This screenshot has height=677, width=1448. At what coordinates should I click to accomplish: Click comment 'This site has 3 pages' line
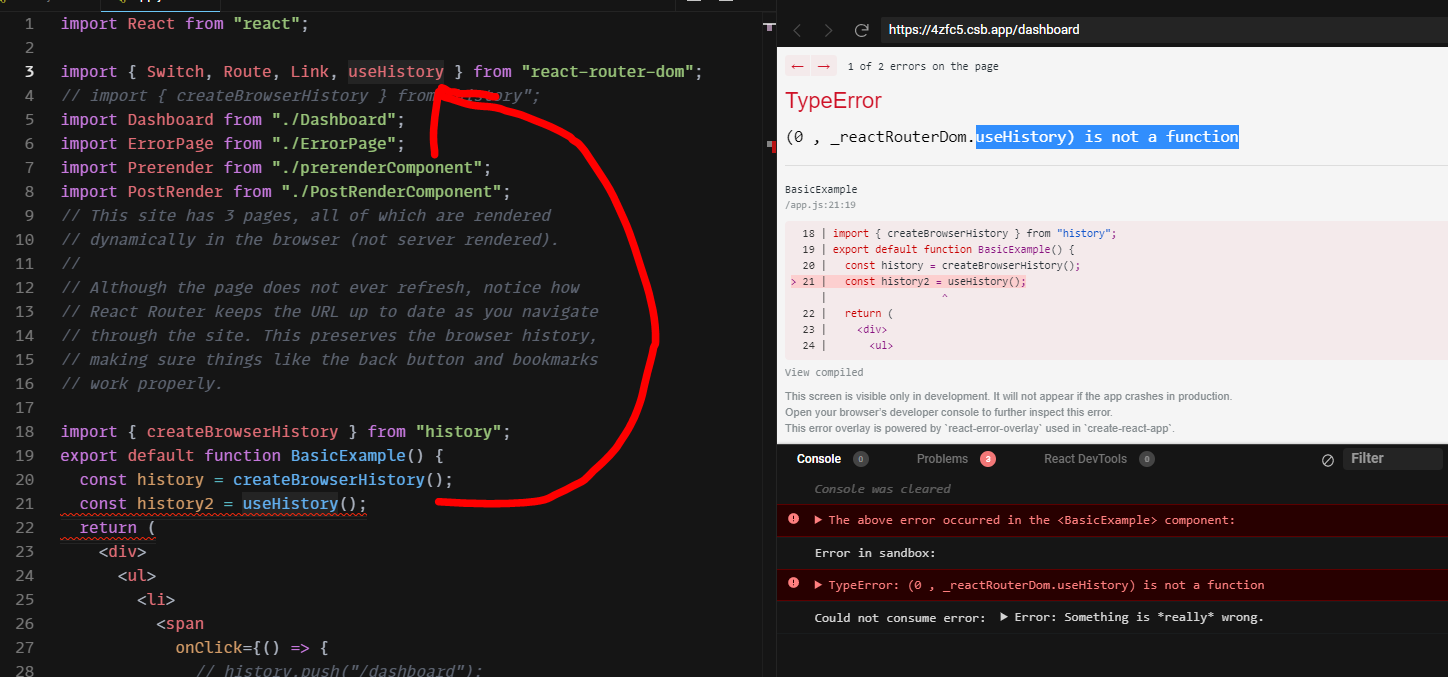(305, 216)
